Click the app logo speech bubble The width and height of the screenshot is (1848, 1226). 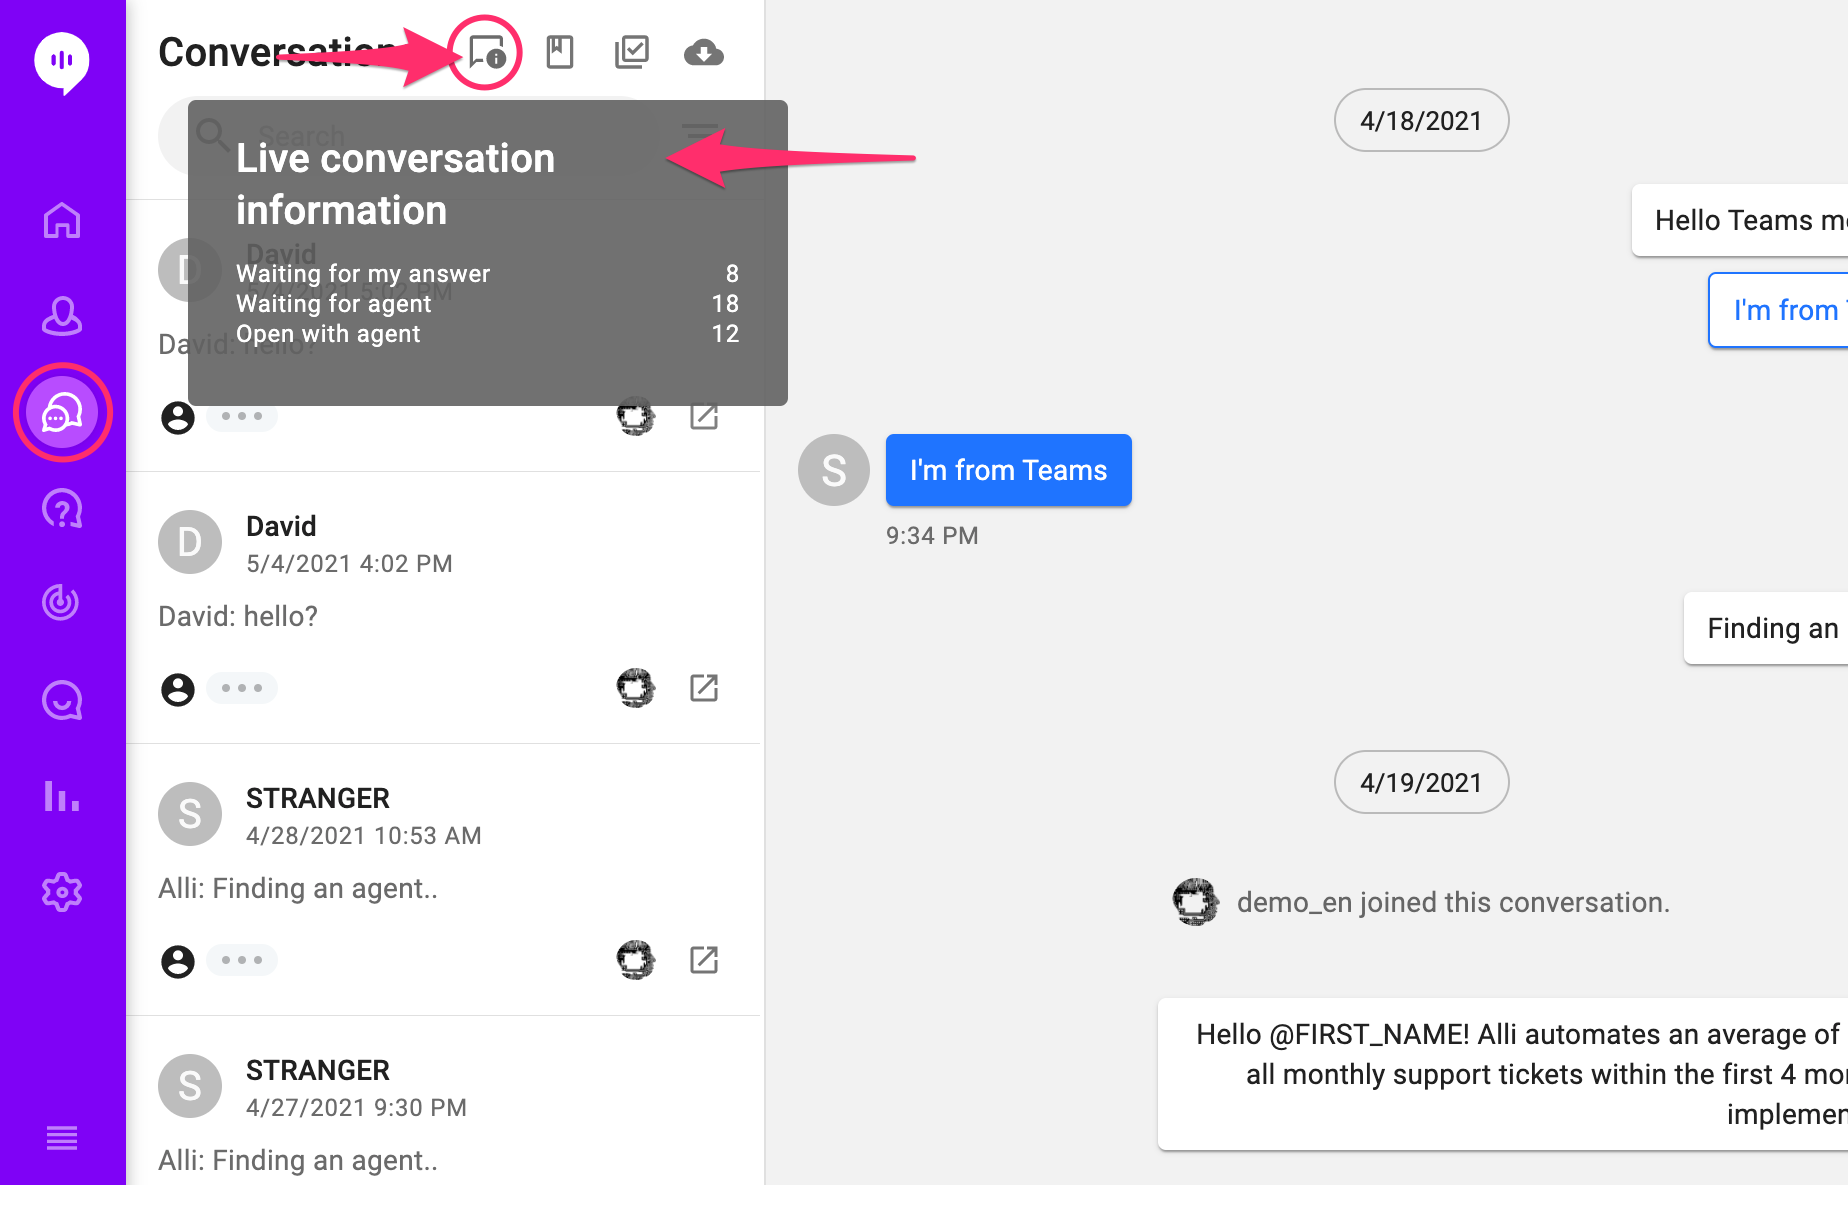(62, 61)
